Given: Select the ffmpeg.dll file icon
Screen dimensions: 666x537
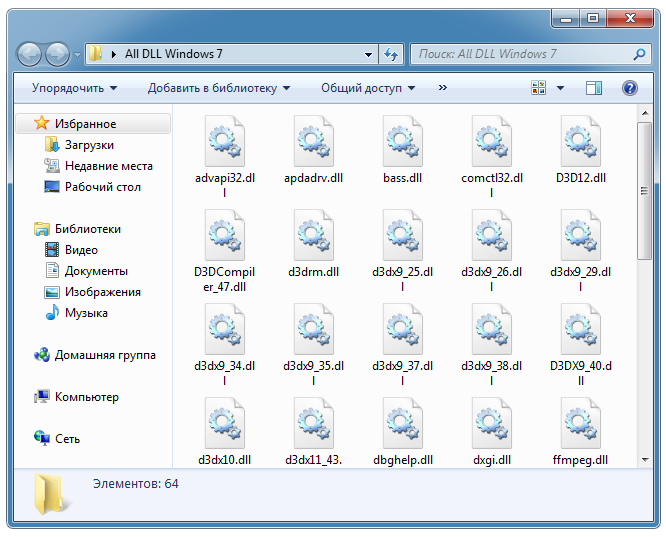Looking at the screenshot, I should [581, 424].
